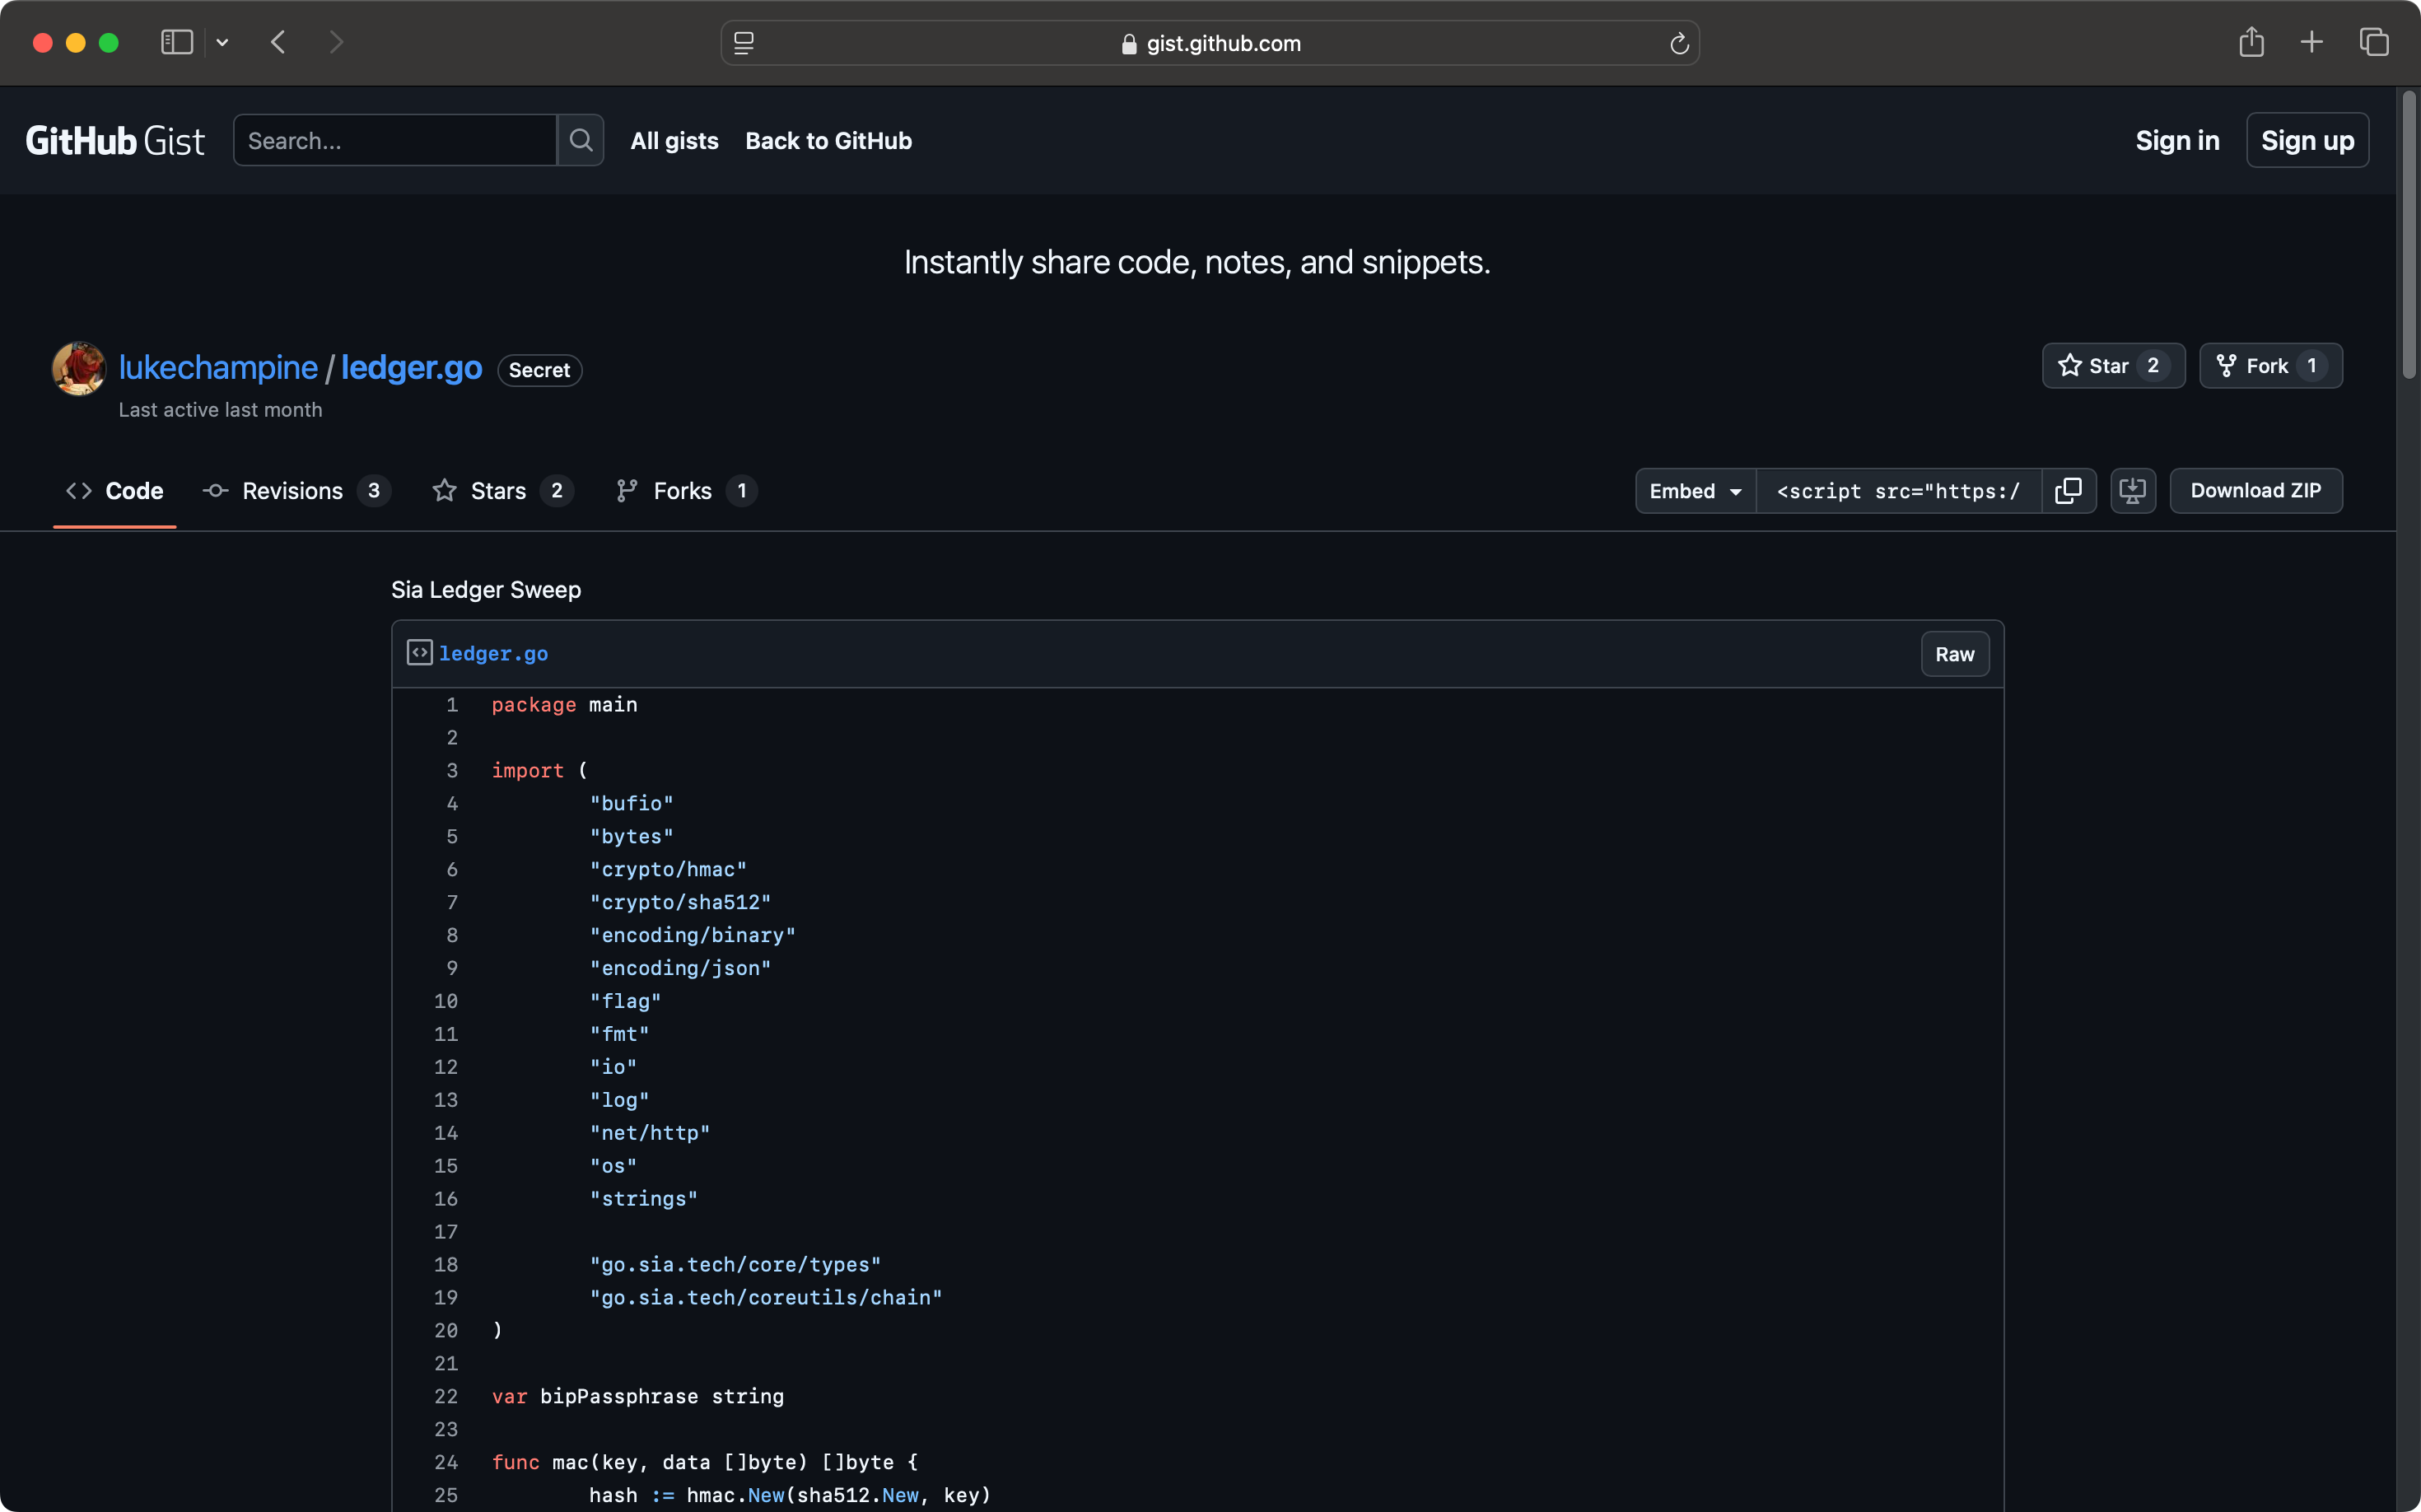The height and width of the screenshot is (1512, 2421).
Task: Select line number 10
Action: coord(445,1001)
